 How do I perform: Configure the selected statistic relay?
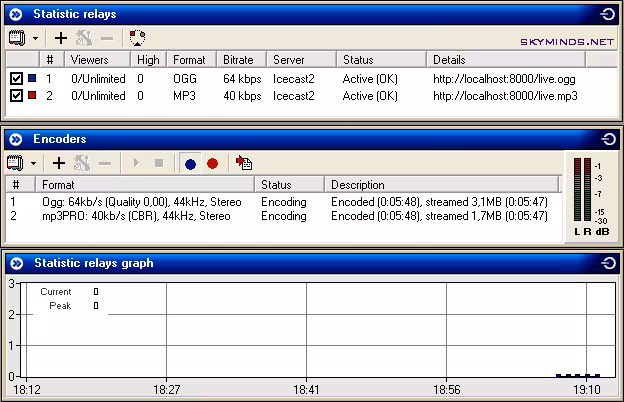[84, 38]
